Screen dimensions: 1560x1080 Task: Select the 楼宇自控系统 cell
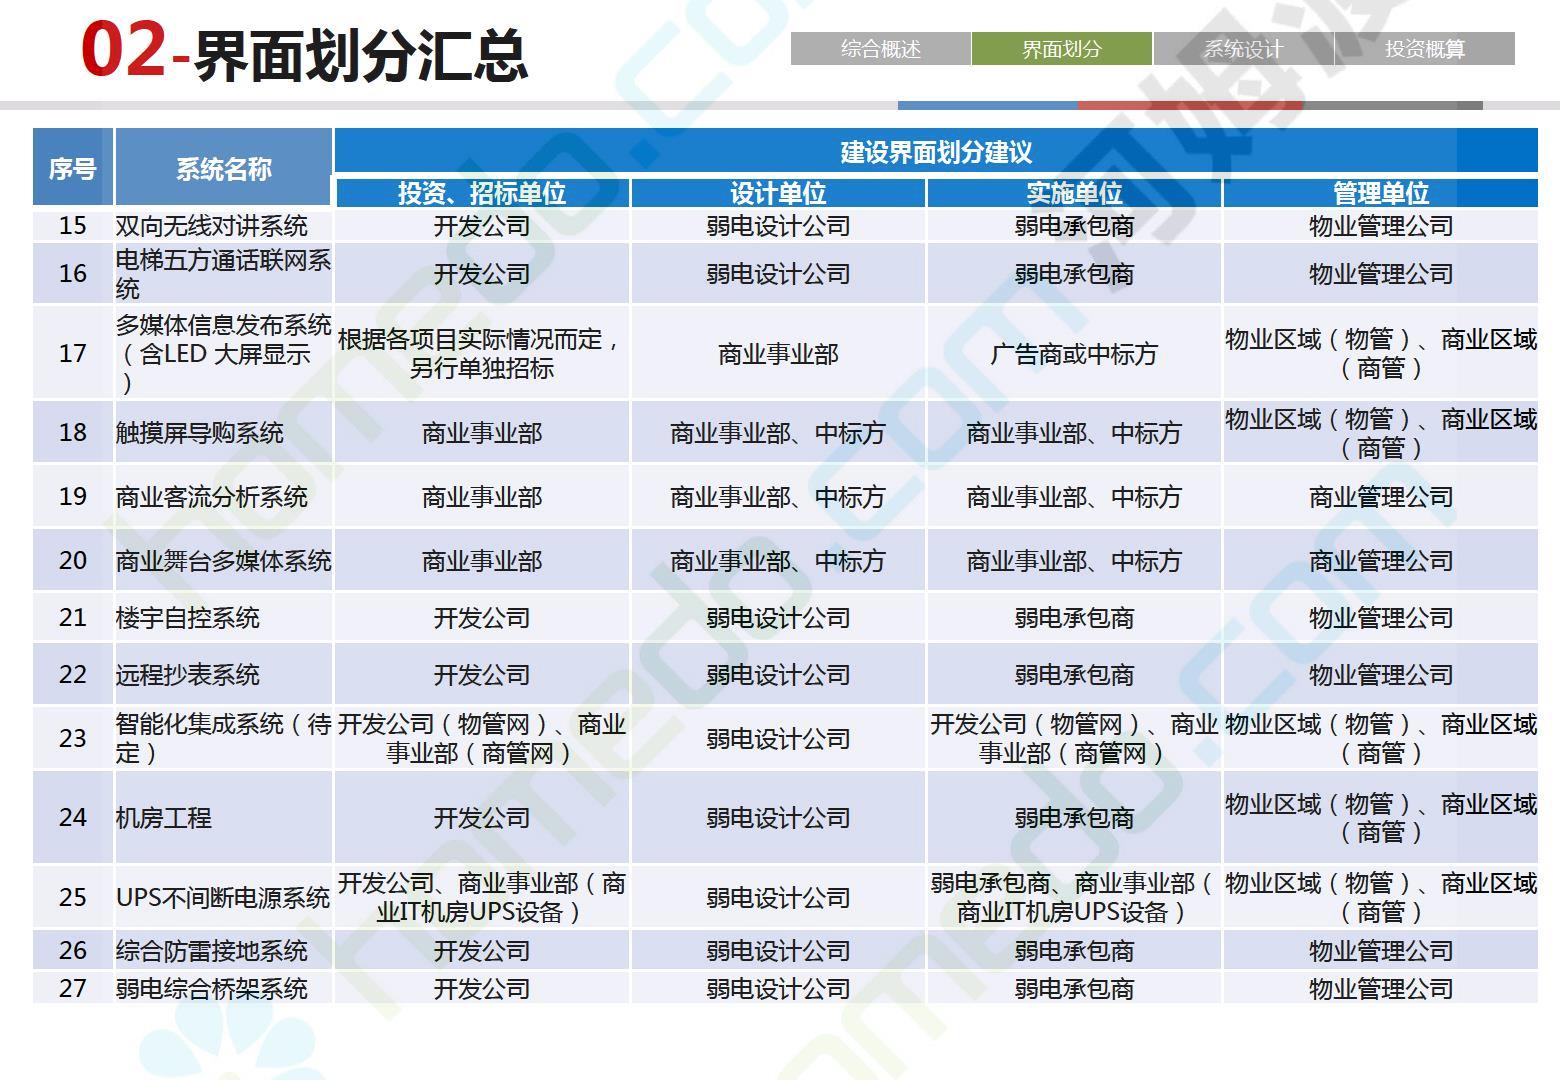[x=224, y=618]
